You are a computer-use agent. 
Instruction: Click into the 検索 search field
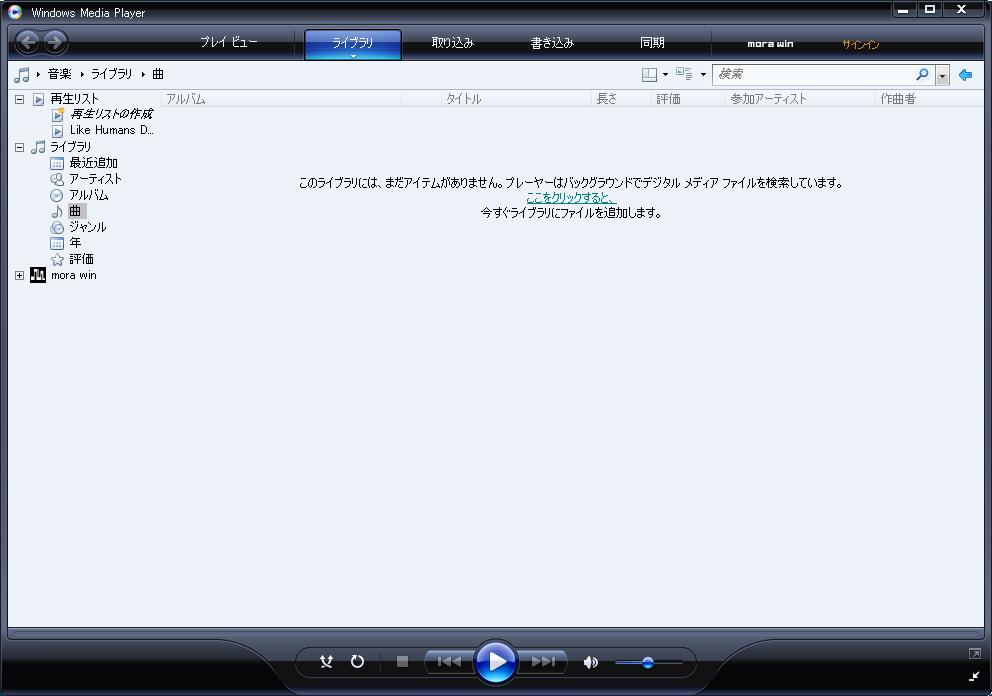(x=814, y=75)
